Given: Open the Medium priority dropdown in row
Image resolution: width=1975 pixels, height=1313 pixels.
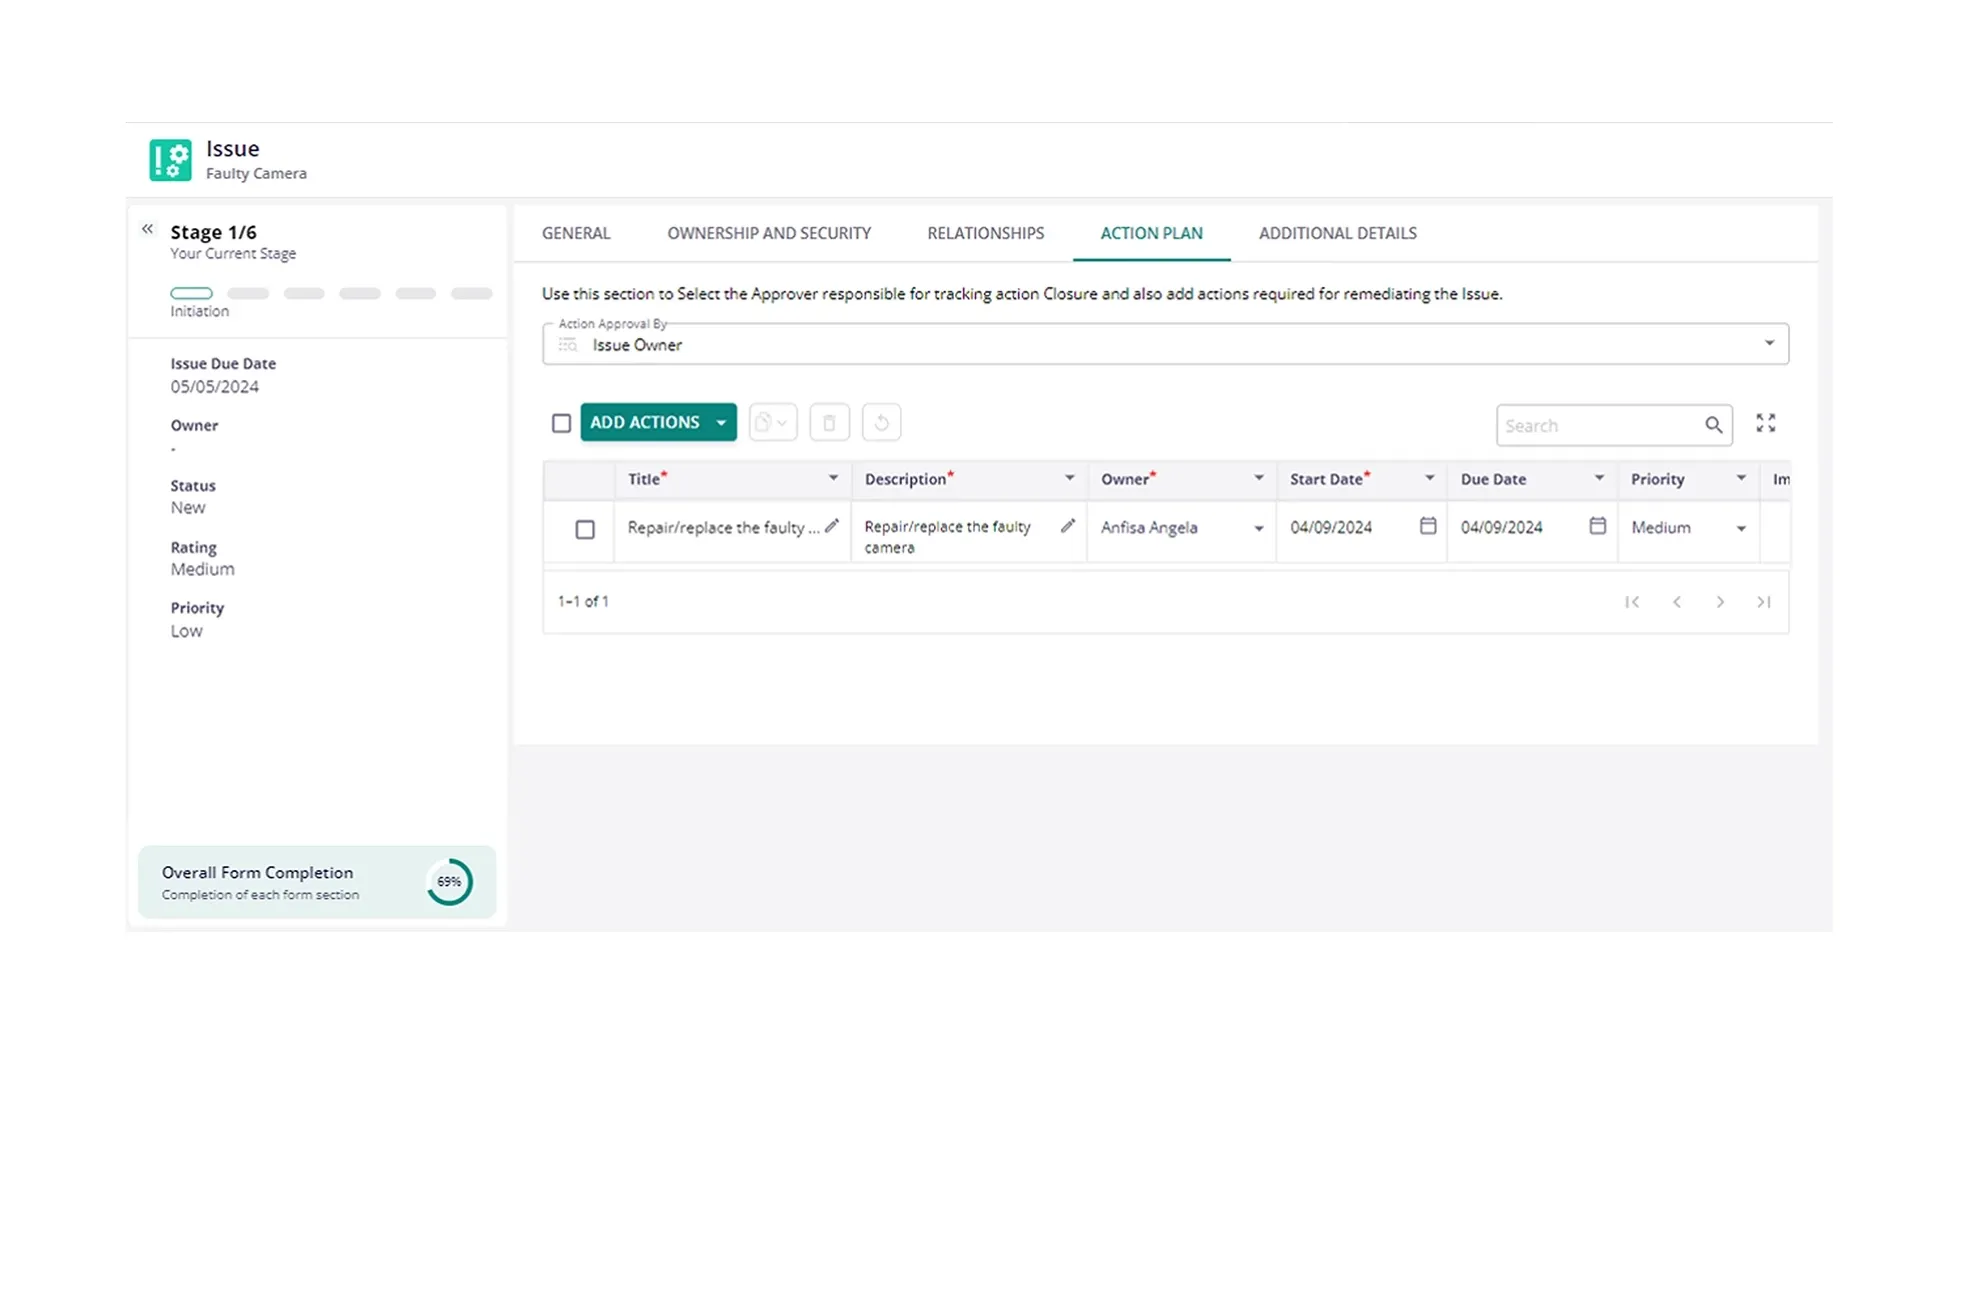Looking at the screenshot, I should [1741, 529].
